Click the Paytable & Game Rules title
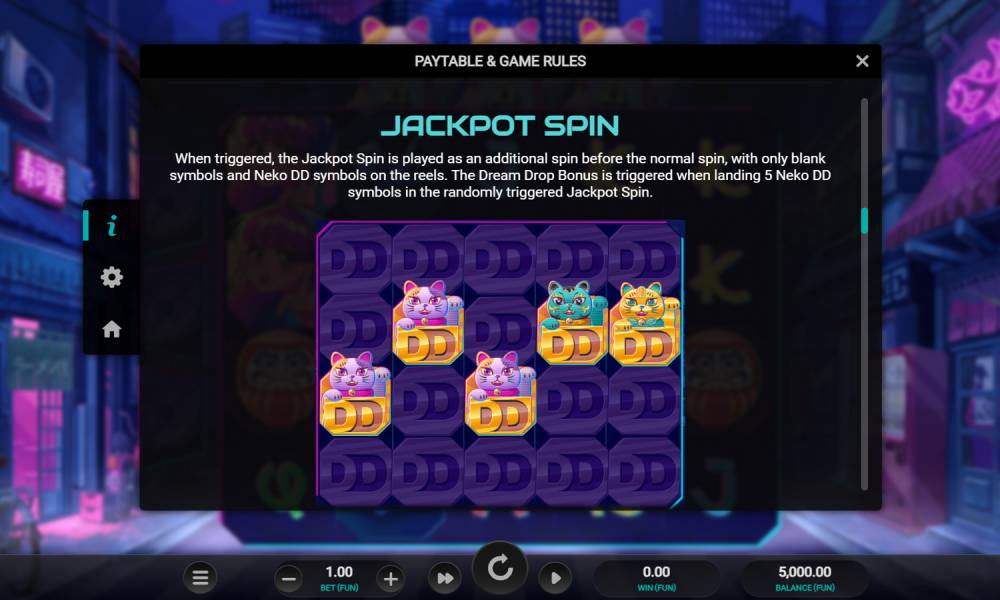 click(500, 61)
